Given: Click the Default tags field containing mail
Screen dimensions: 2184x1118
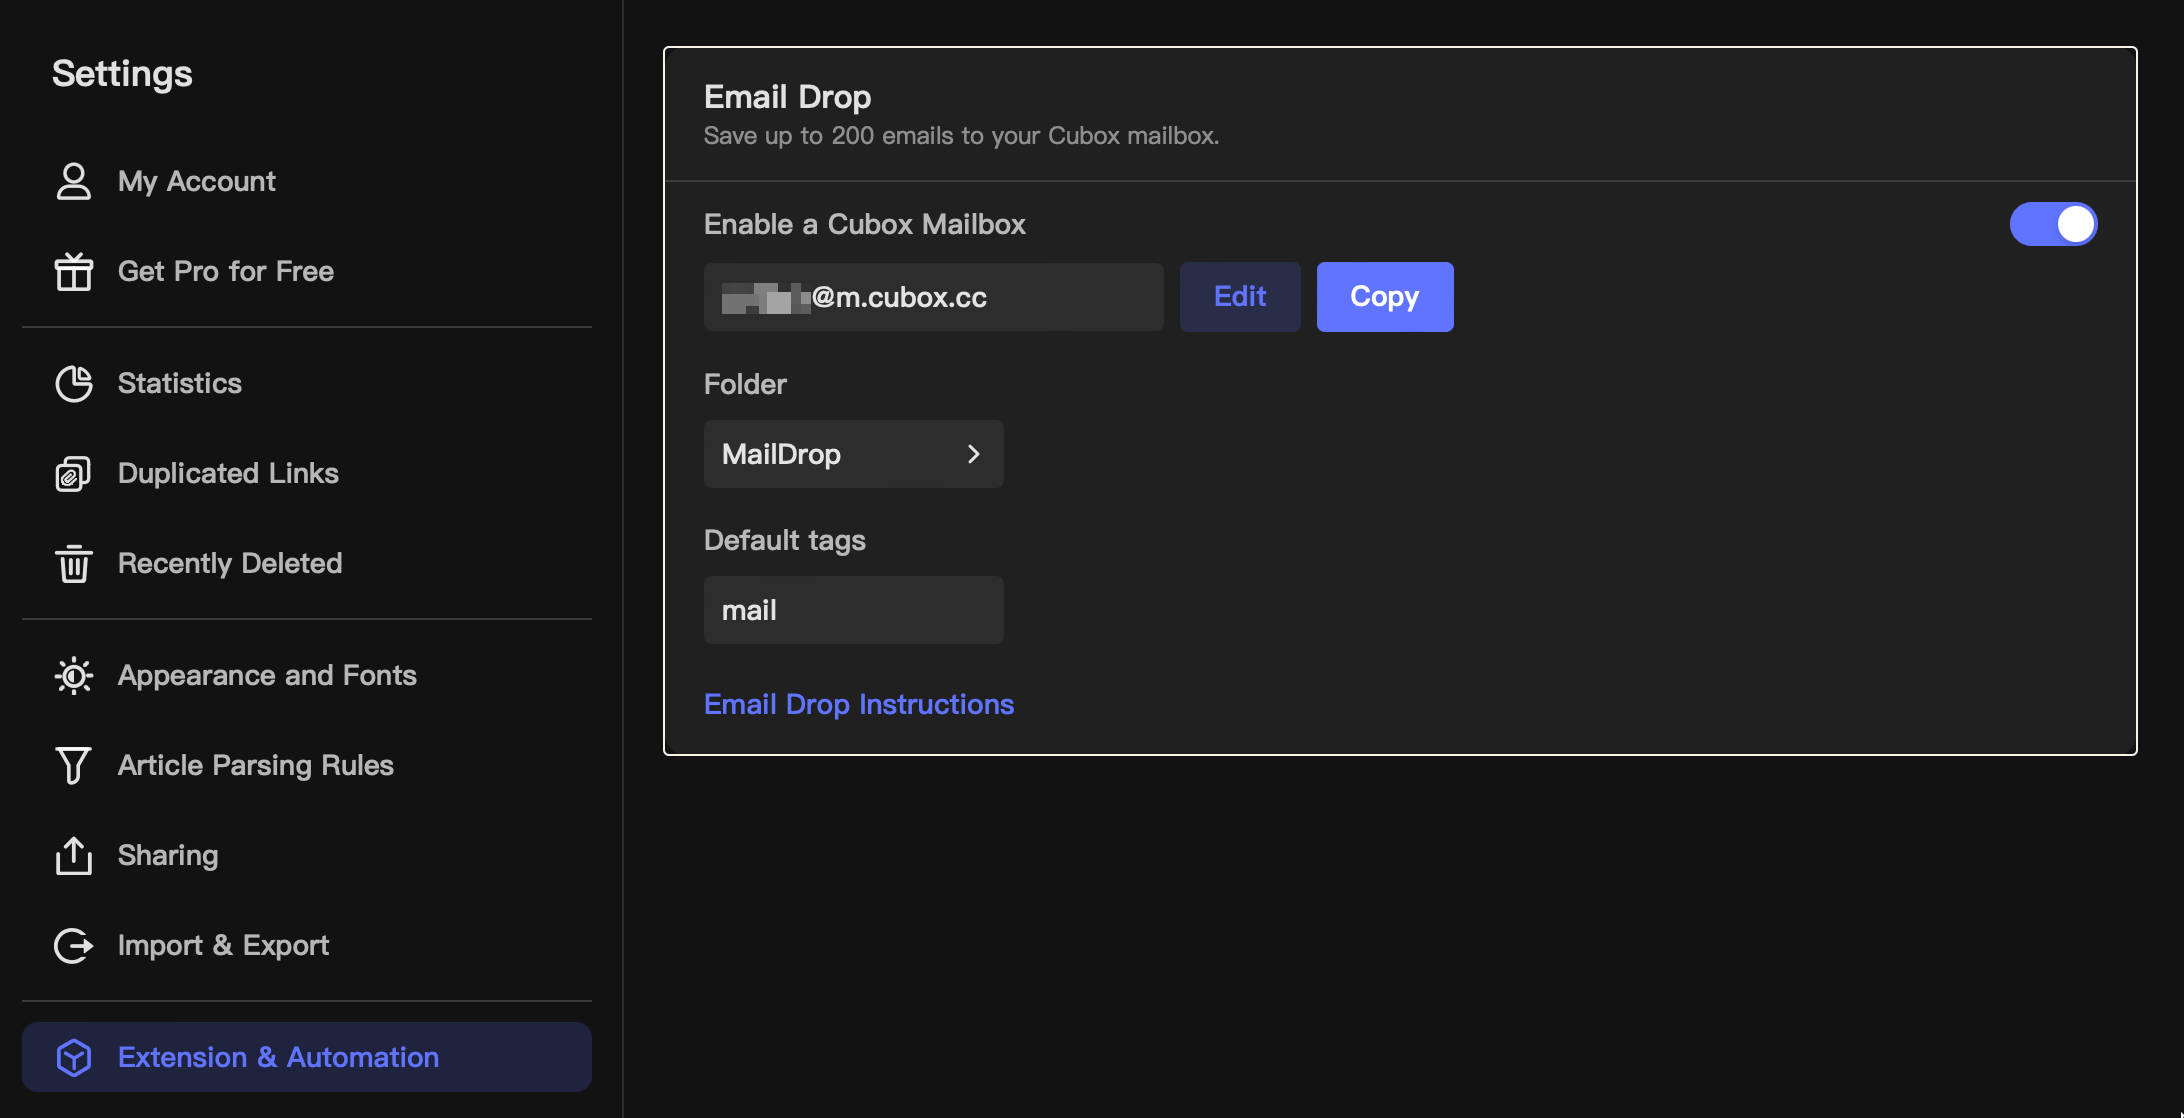Looking at the screenshot, I should pos(853,610).
